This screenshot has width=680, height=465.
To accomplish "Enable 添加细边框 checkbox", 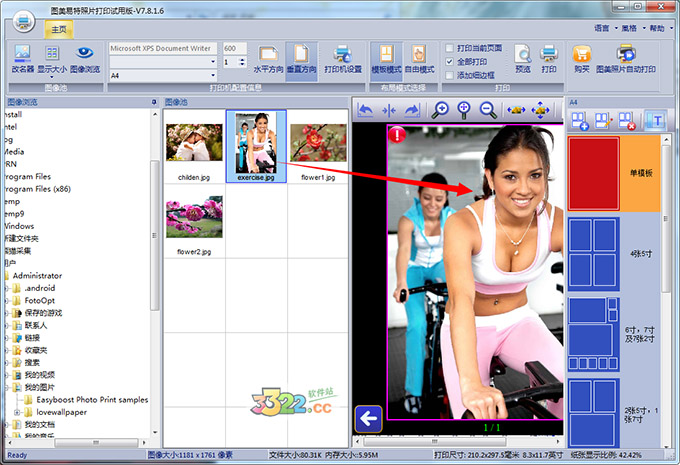I will pos(450,75).
